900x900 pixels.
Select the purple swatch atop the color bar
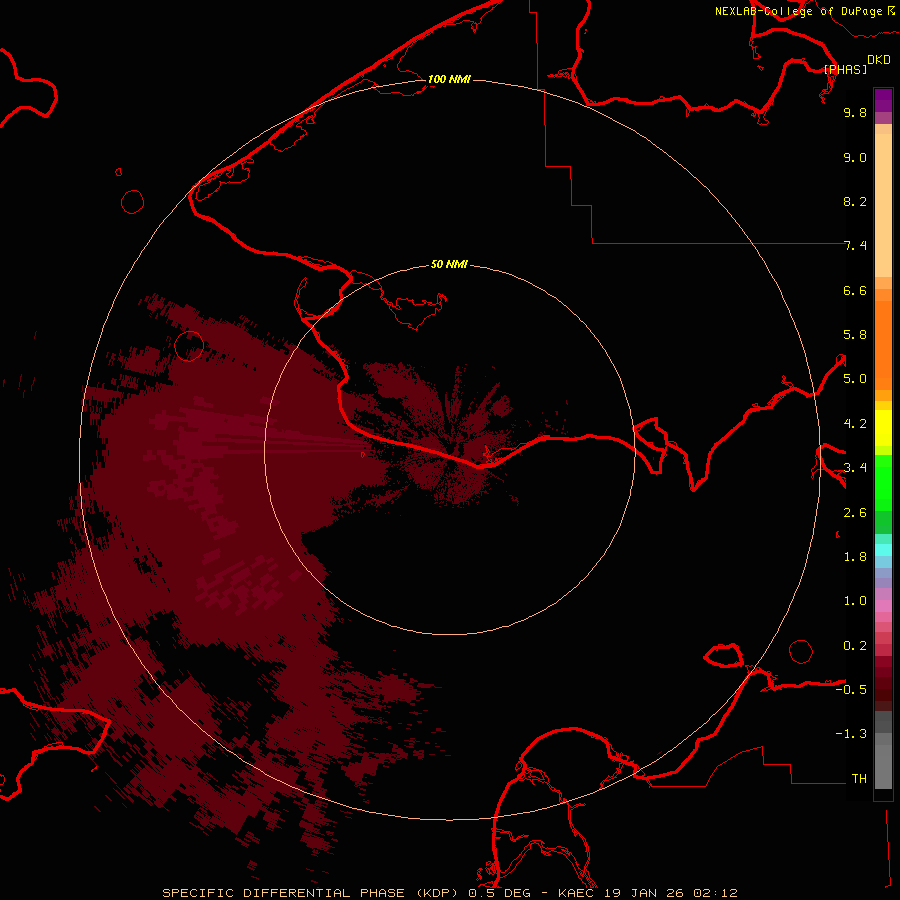883,100
